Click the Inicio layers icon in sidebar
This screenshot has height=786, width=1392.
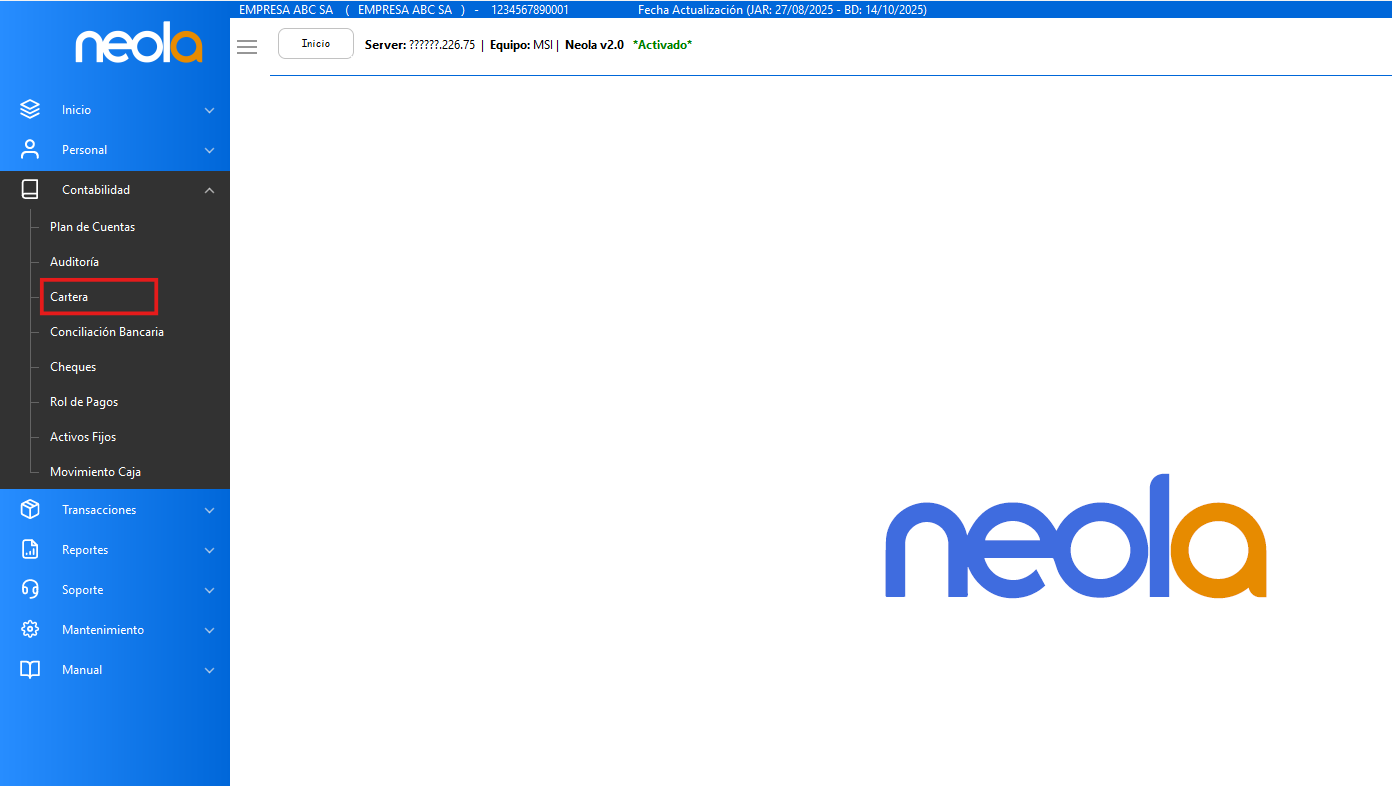pos(30,110)
